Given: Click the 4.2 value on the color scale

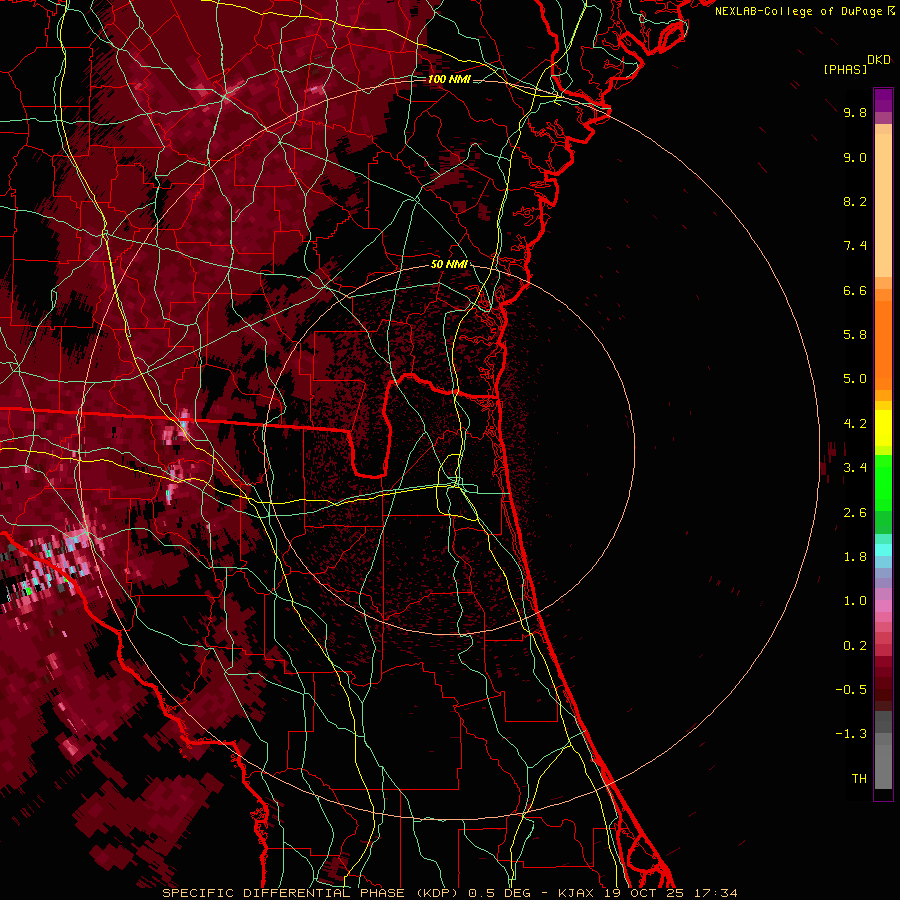Looking at the screenshot, I should [855, 424].
